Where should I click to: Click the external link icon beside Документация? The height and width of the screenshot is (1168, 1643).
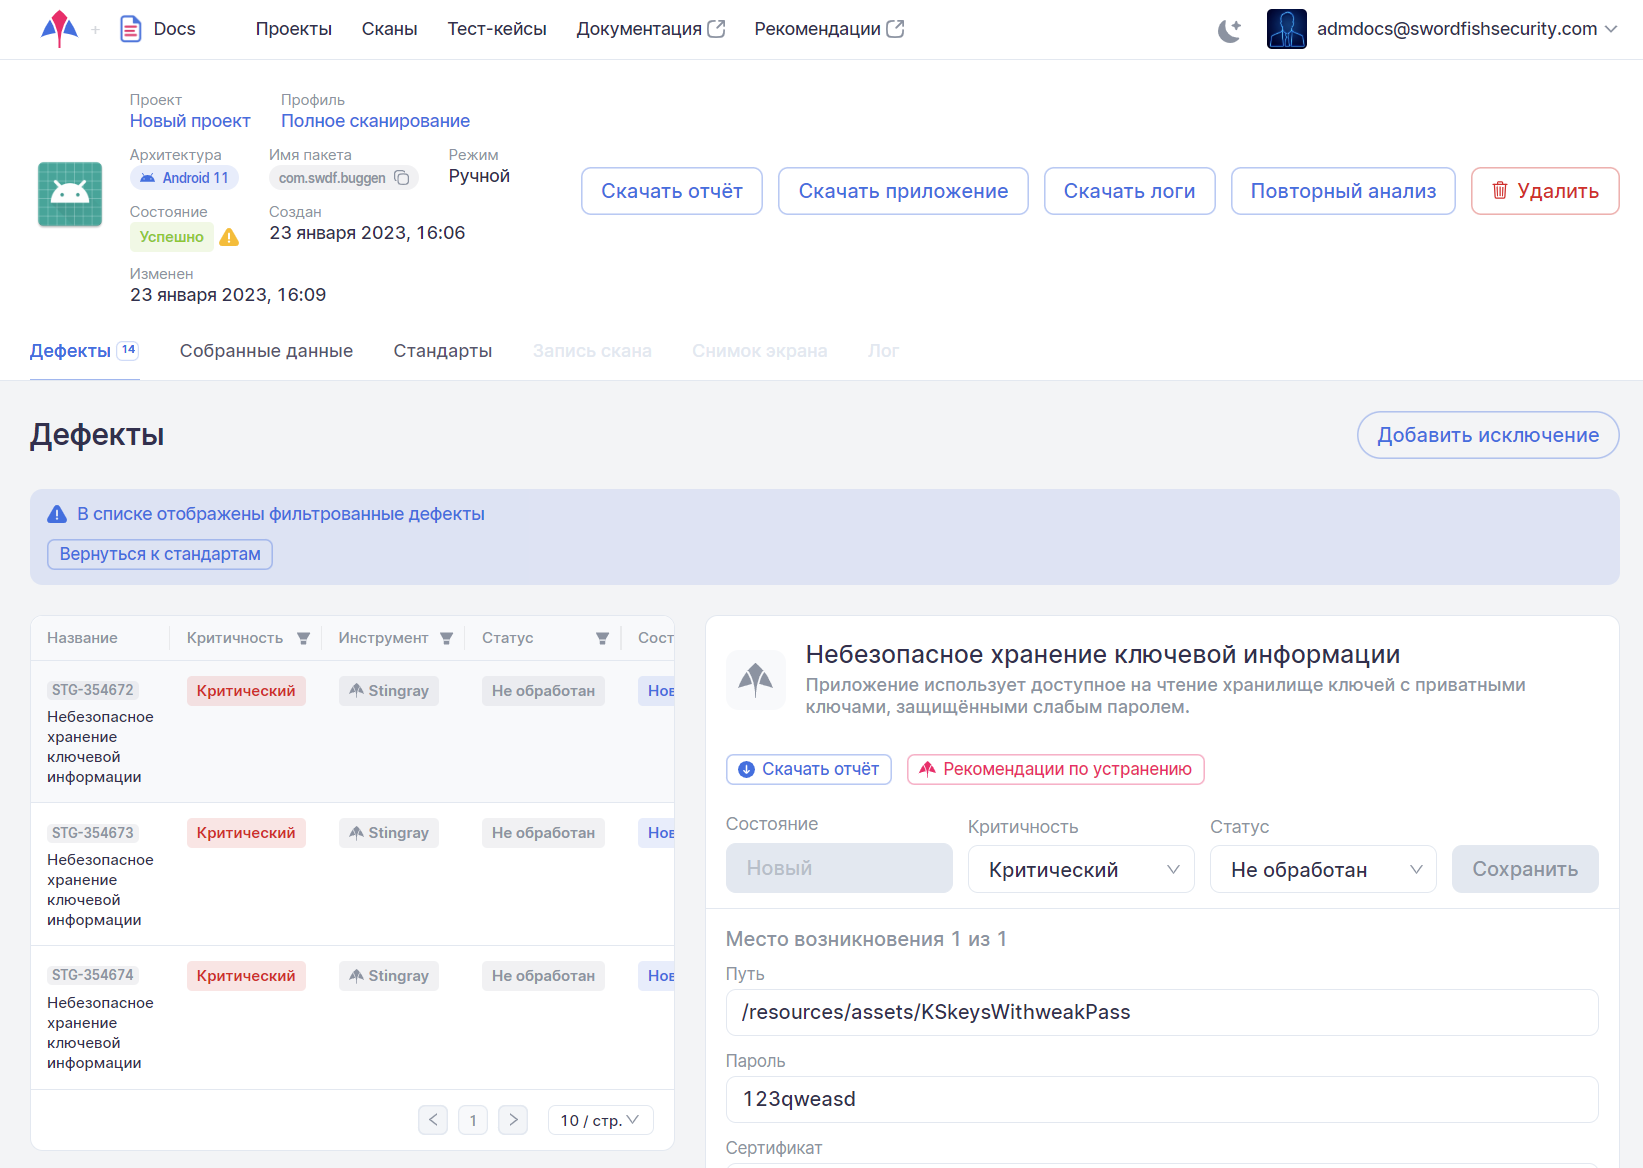pos(716,29)
